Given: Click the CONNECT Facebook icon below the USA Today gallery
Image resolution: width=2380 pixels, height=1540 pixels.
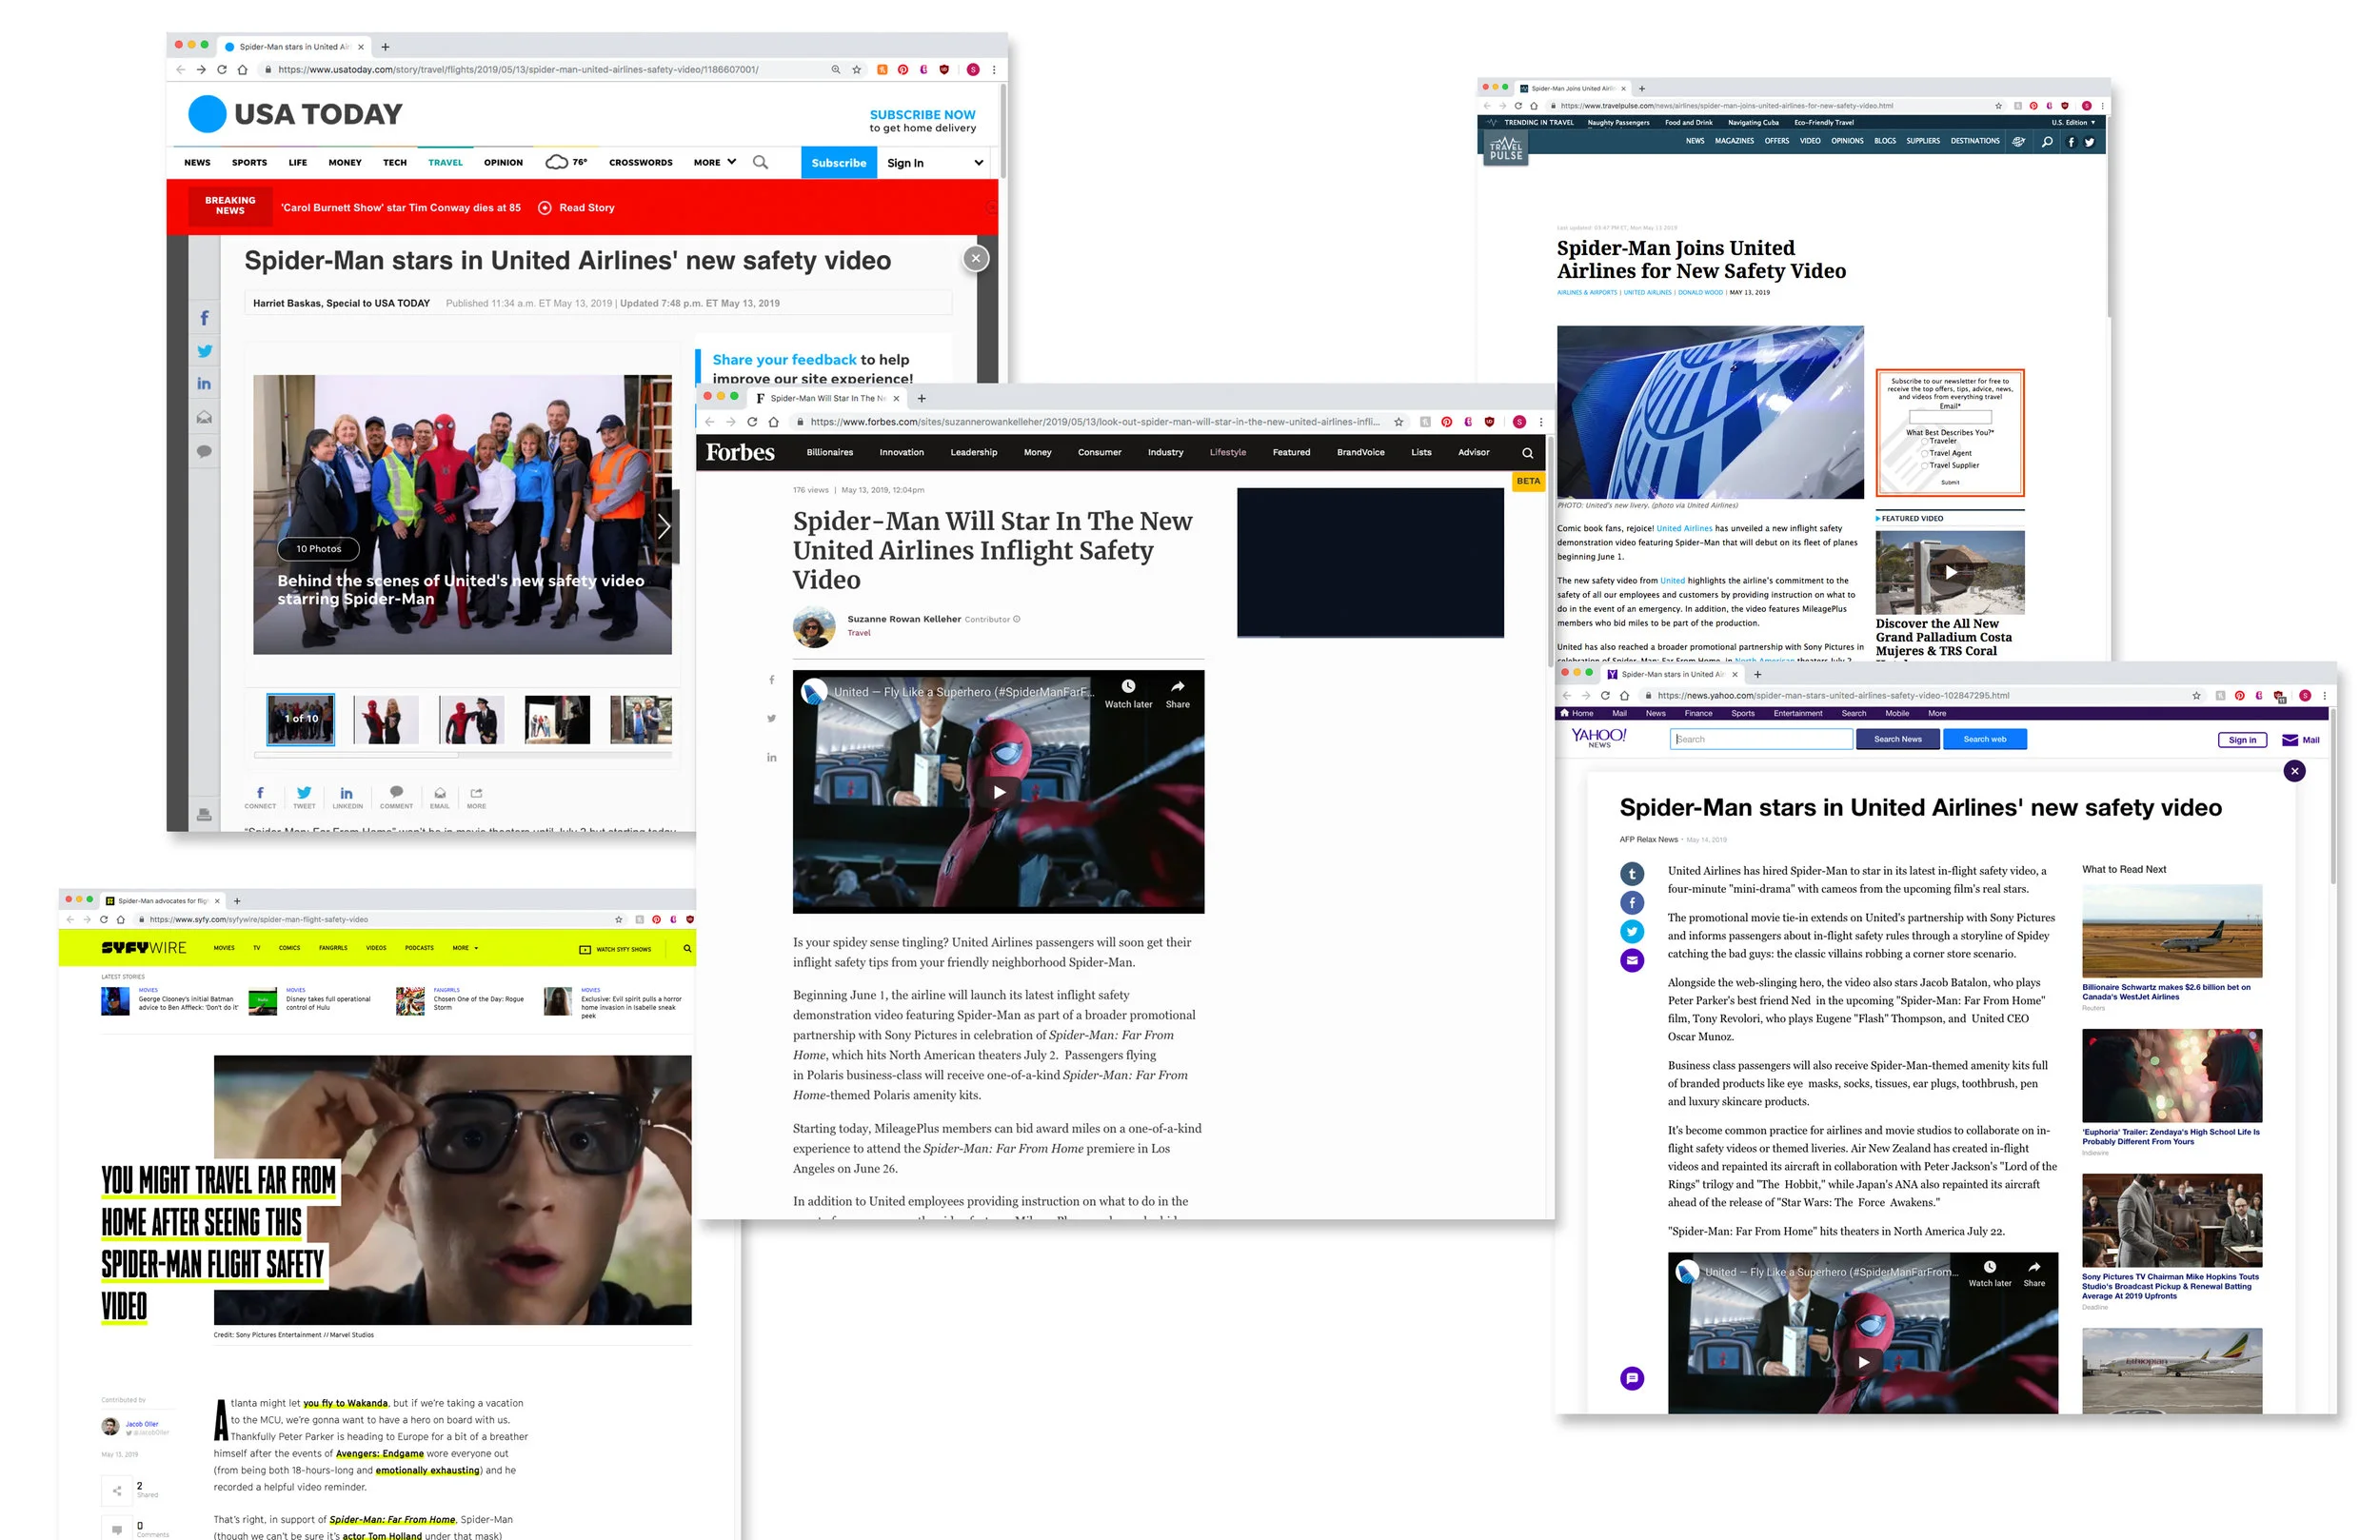Looking at the screenshot, I should [x=260, y=797].
